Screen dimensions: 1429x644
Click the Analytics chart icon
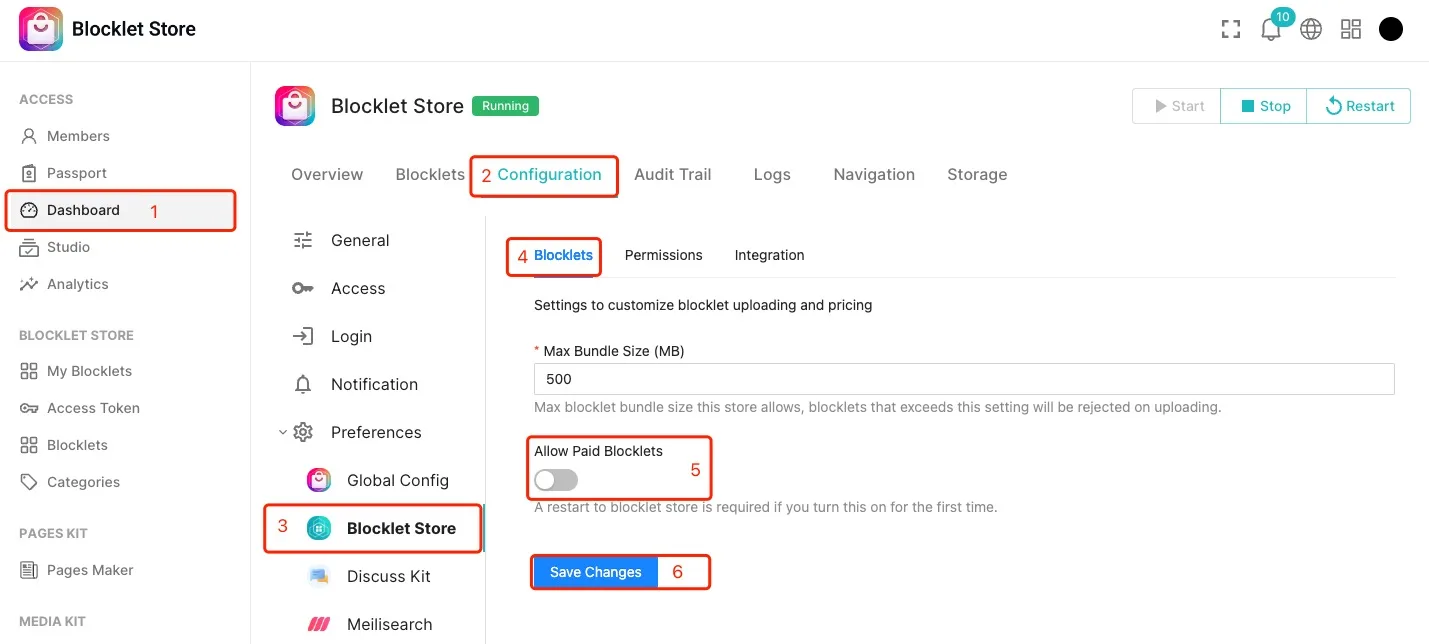pos(29,284)
